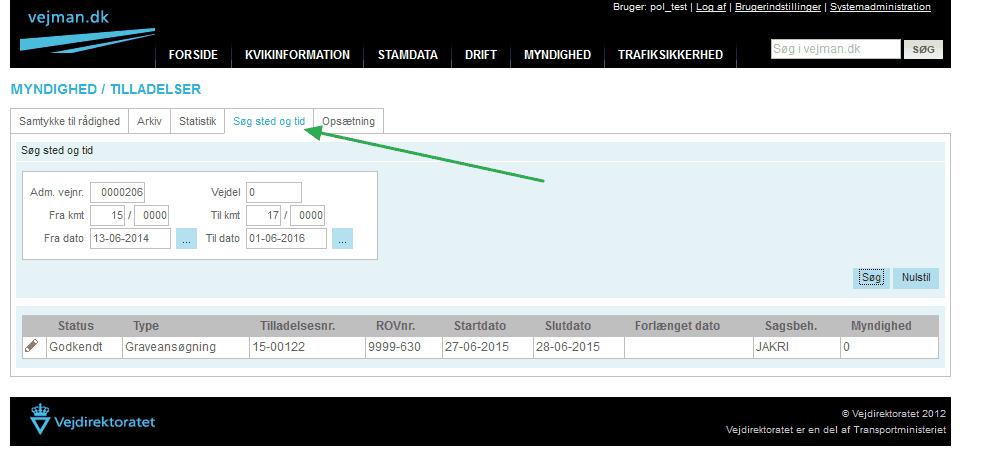Open the Systemadministration link
Image resolution: width=988 pixels, height=469 pixels.
coord(880,7)
